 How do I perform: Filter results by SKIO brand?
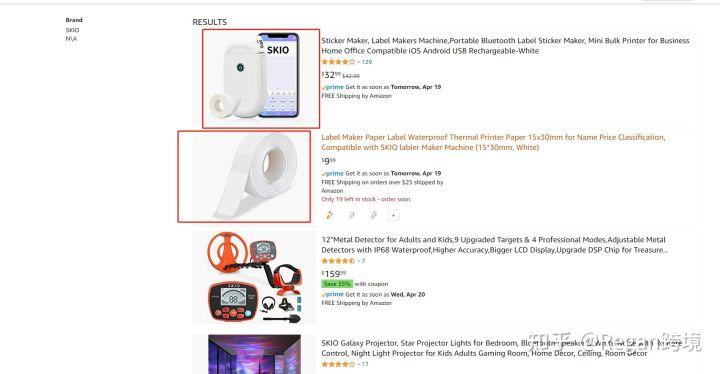(72, 30)
